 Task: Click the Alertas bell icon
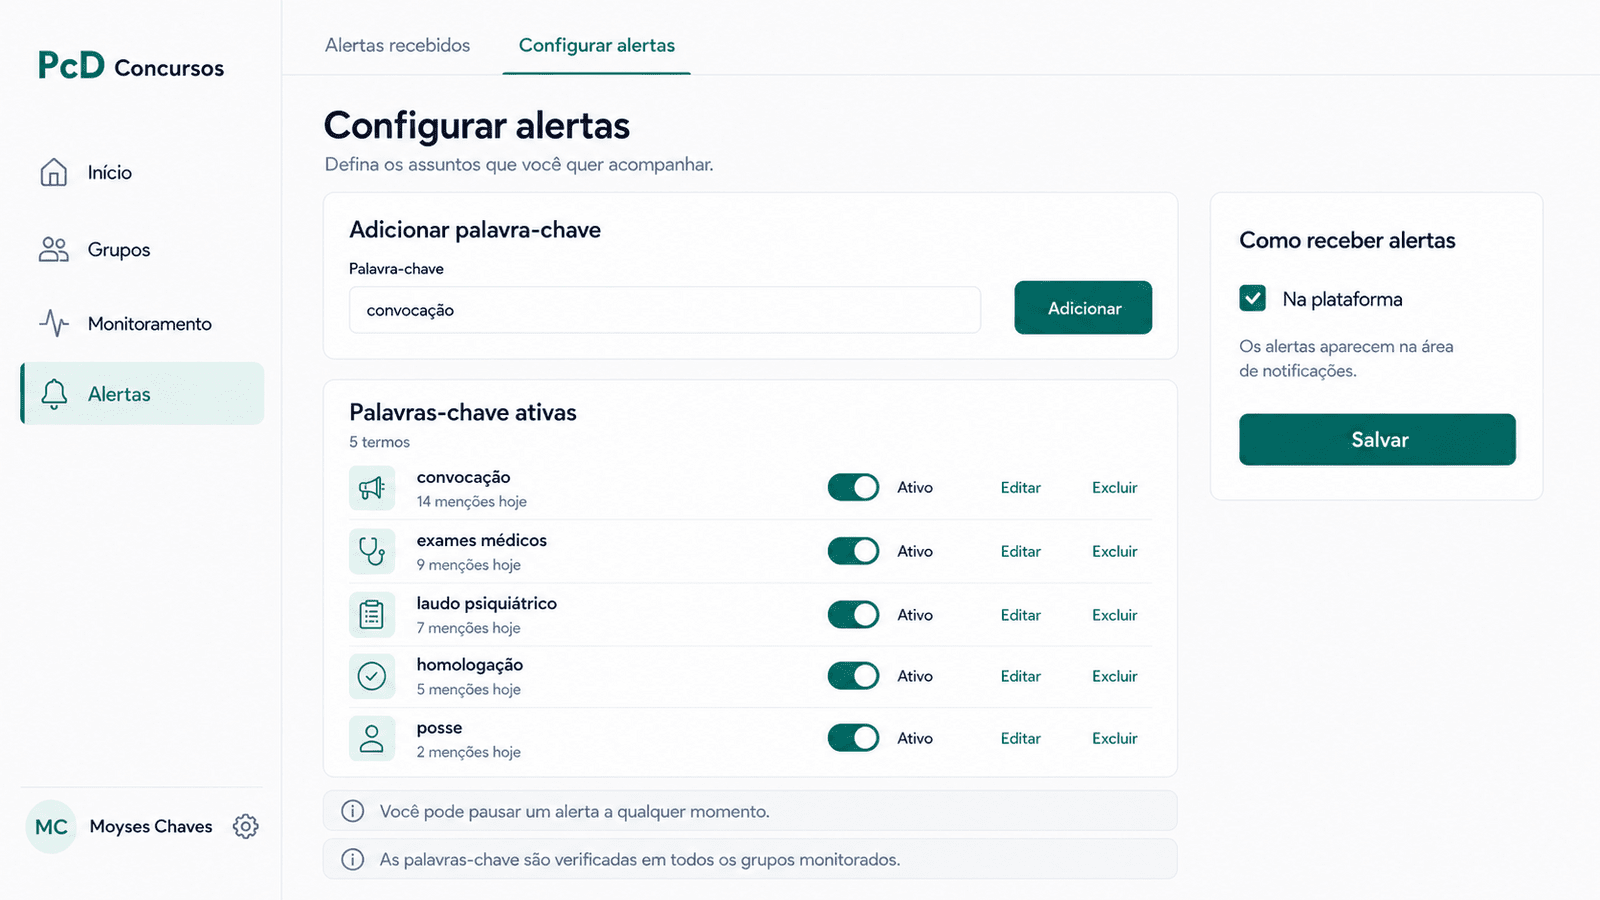coord(54,394)
